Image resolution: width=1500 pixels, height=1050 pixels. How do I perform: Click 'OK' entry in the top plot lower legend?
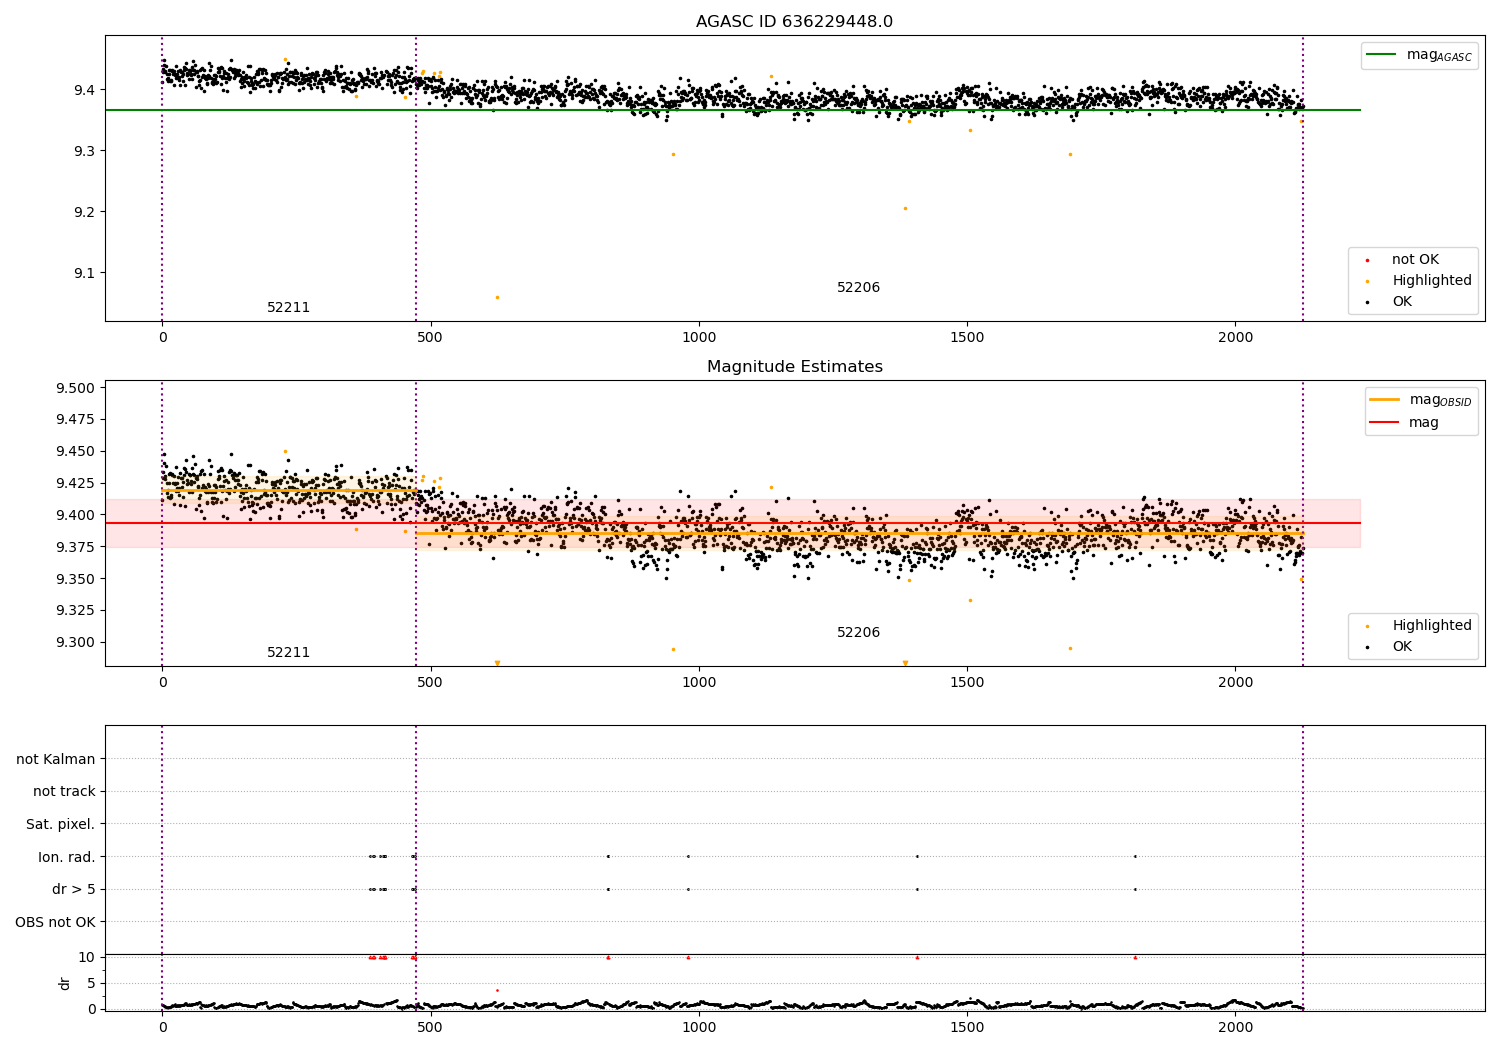pos(1402,302)
